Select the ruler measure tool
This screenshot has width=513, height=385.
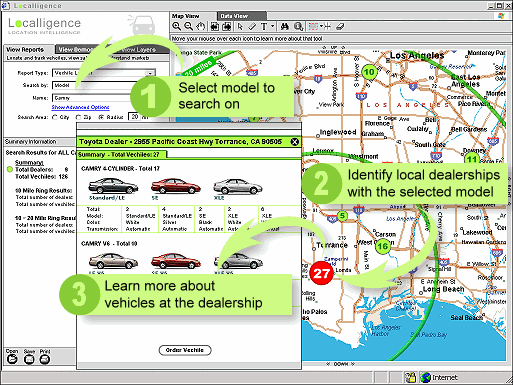[252, 26]
